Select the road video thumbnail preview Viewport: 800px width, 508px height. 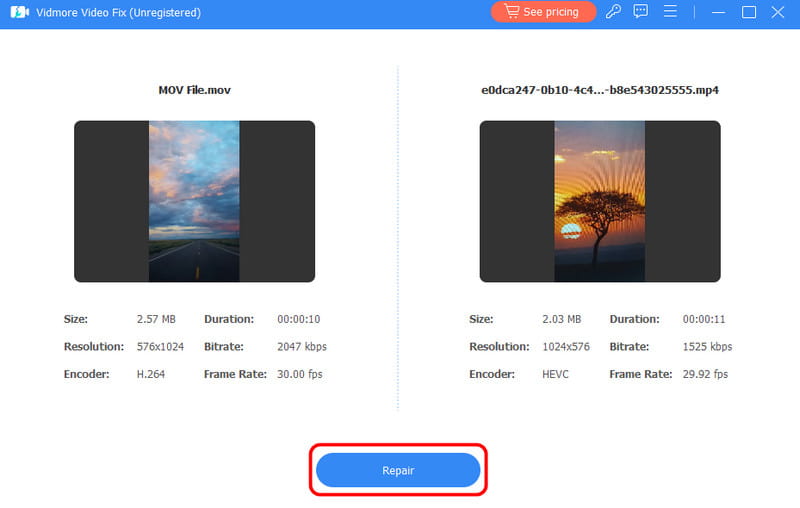pyautogui.click(x=194, y=201)
